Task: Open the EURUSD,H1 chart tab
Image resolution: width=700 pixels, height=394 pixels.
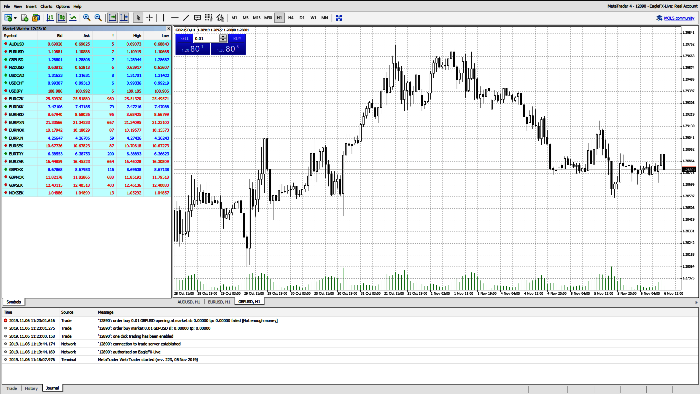Action: 220,302
